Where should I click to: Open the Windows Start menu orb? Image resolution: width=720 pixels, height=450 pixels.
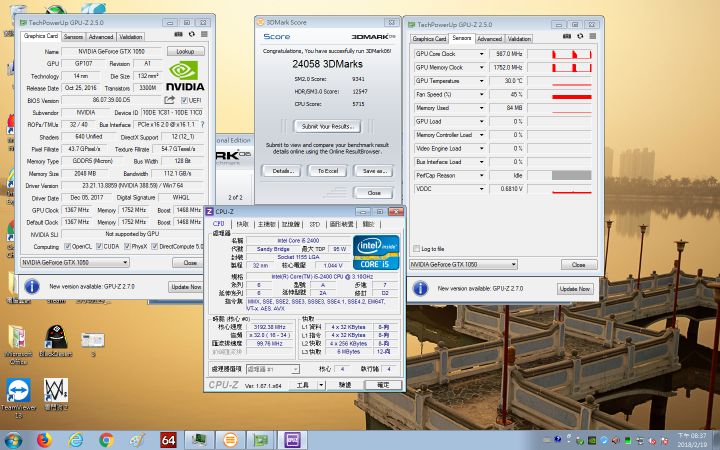[x=13, y=440]
